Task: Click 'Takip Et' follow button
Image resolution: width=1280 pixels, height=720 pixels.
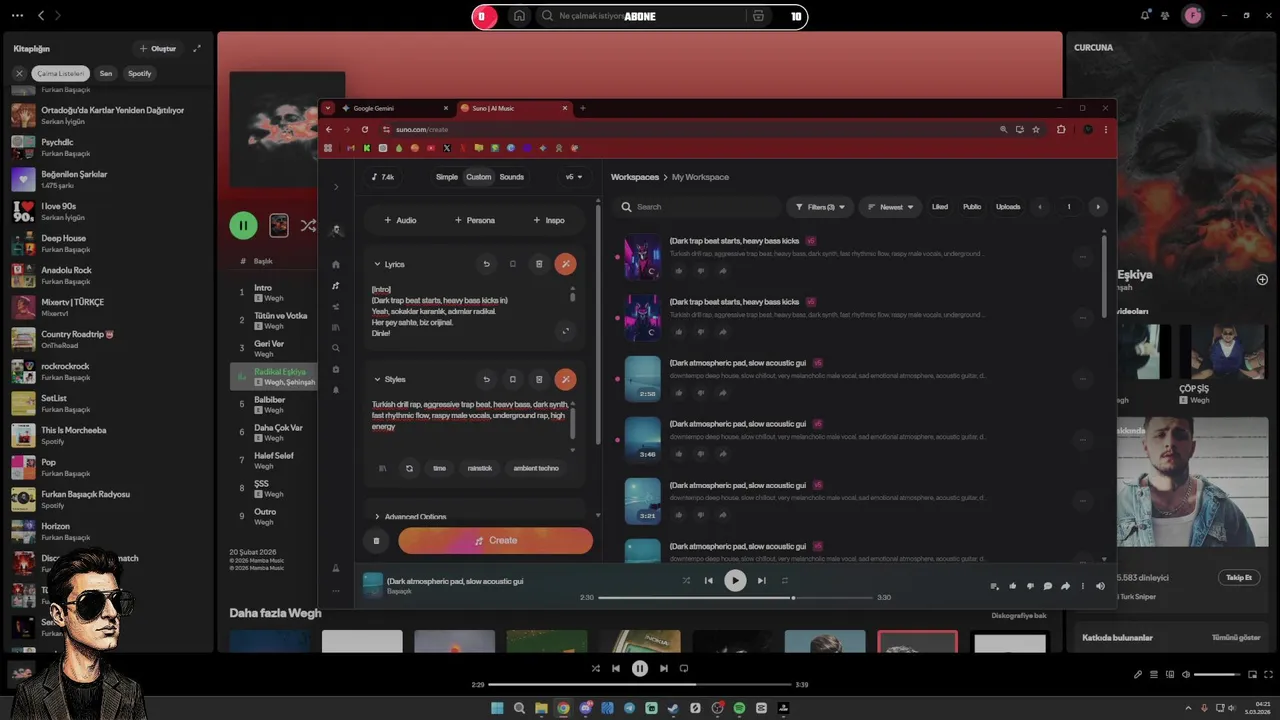Action: (x=1239, y=578)
